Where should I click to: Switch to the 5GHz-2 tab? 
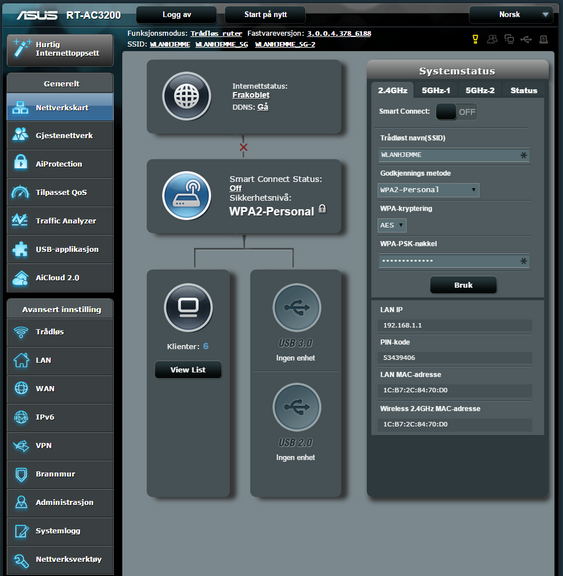pyautogui.click(x=480, y=90)
